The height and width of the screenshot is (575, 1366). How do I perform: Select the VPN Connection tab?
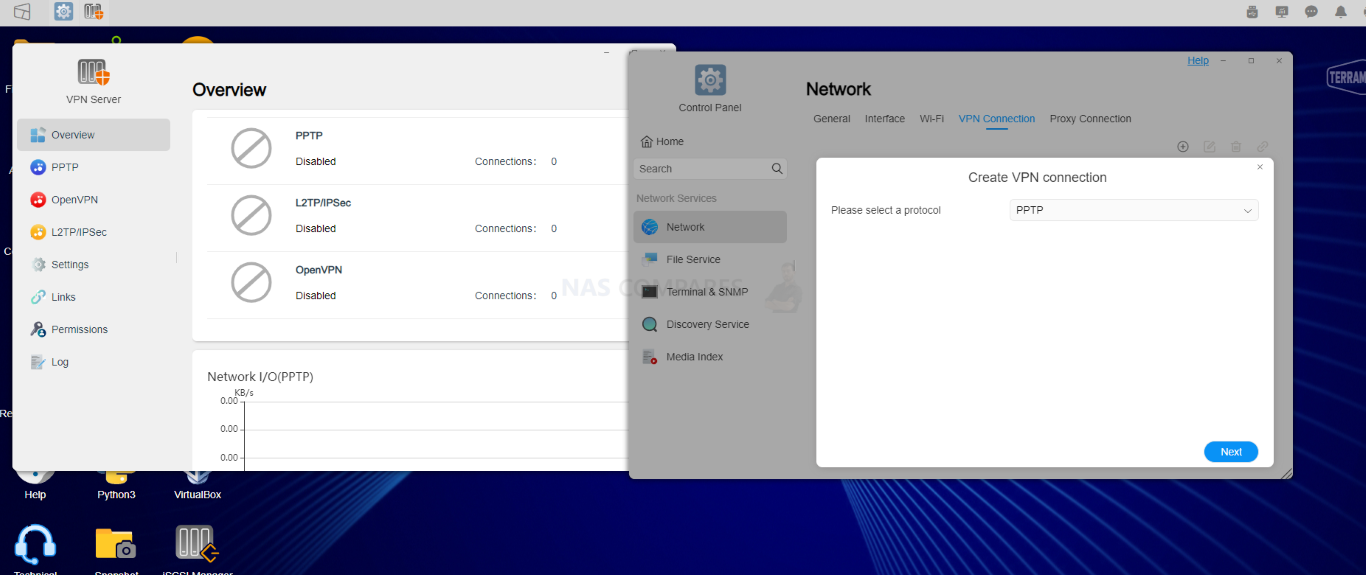[x=997, y=119]
